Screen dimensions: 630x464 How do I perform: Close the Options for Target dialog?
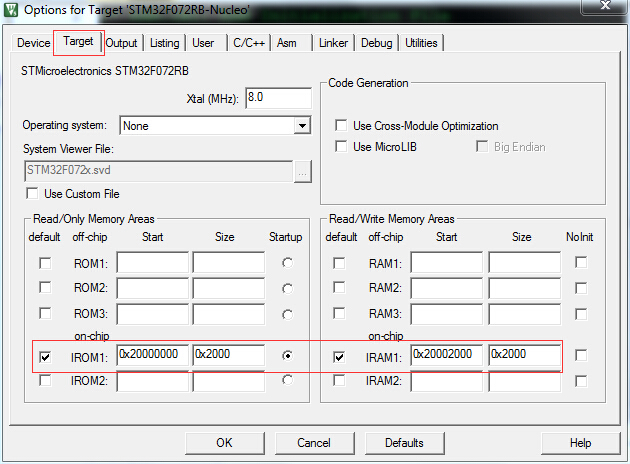tap(605, 6)
